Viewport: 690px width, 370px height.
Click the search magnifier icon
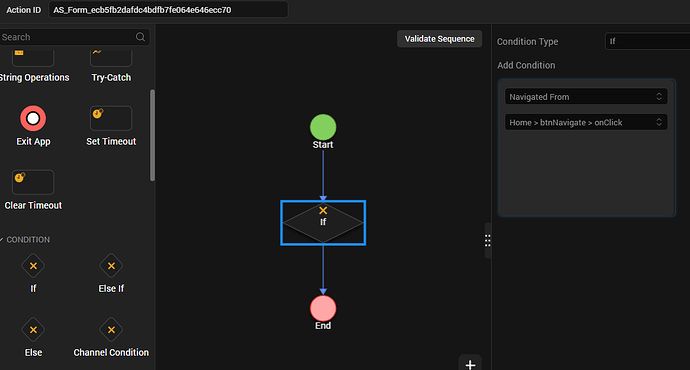click(140, 37)
